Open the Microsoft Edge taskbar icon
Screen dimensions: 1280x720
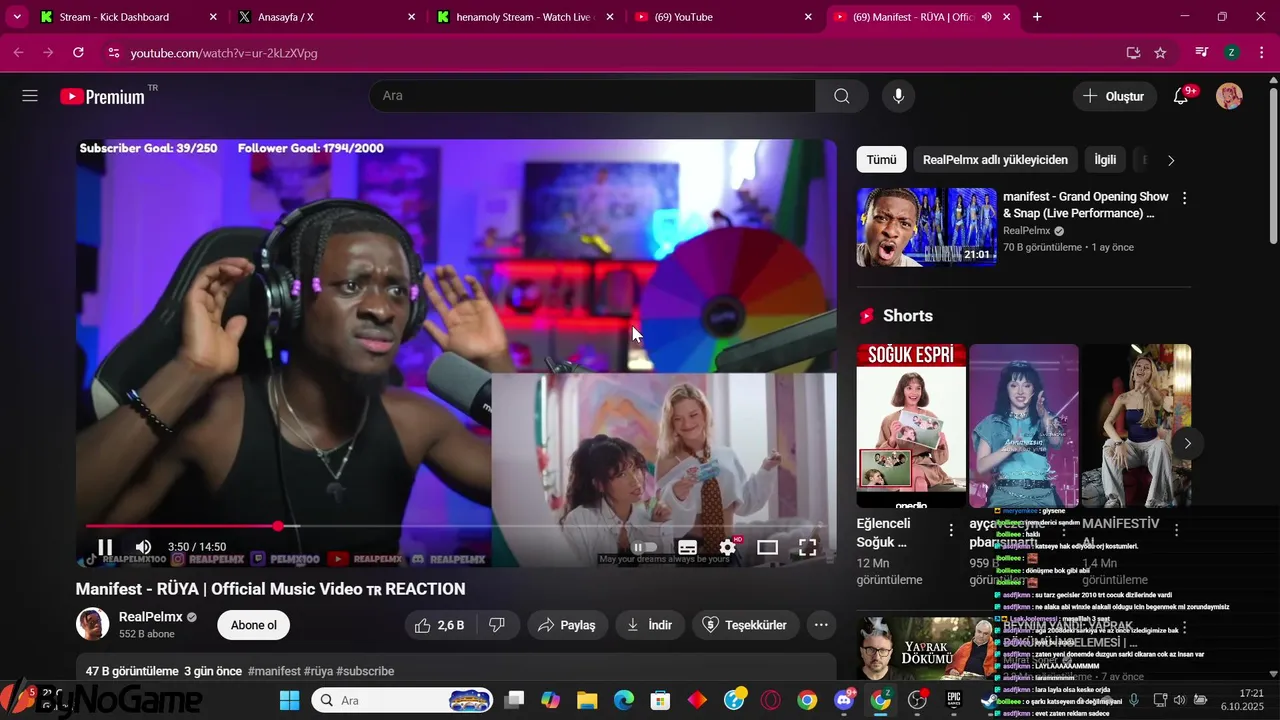[623, 700]
